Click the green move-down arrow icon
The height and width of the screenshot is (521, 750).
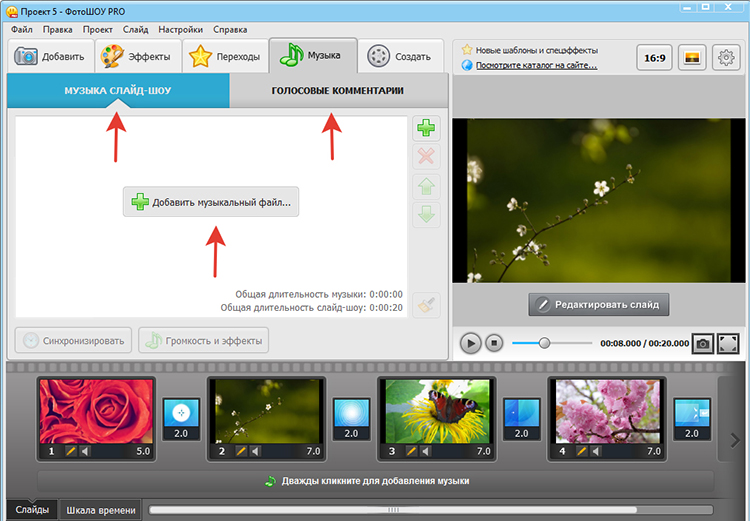[x=426, y=215]
